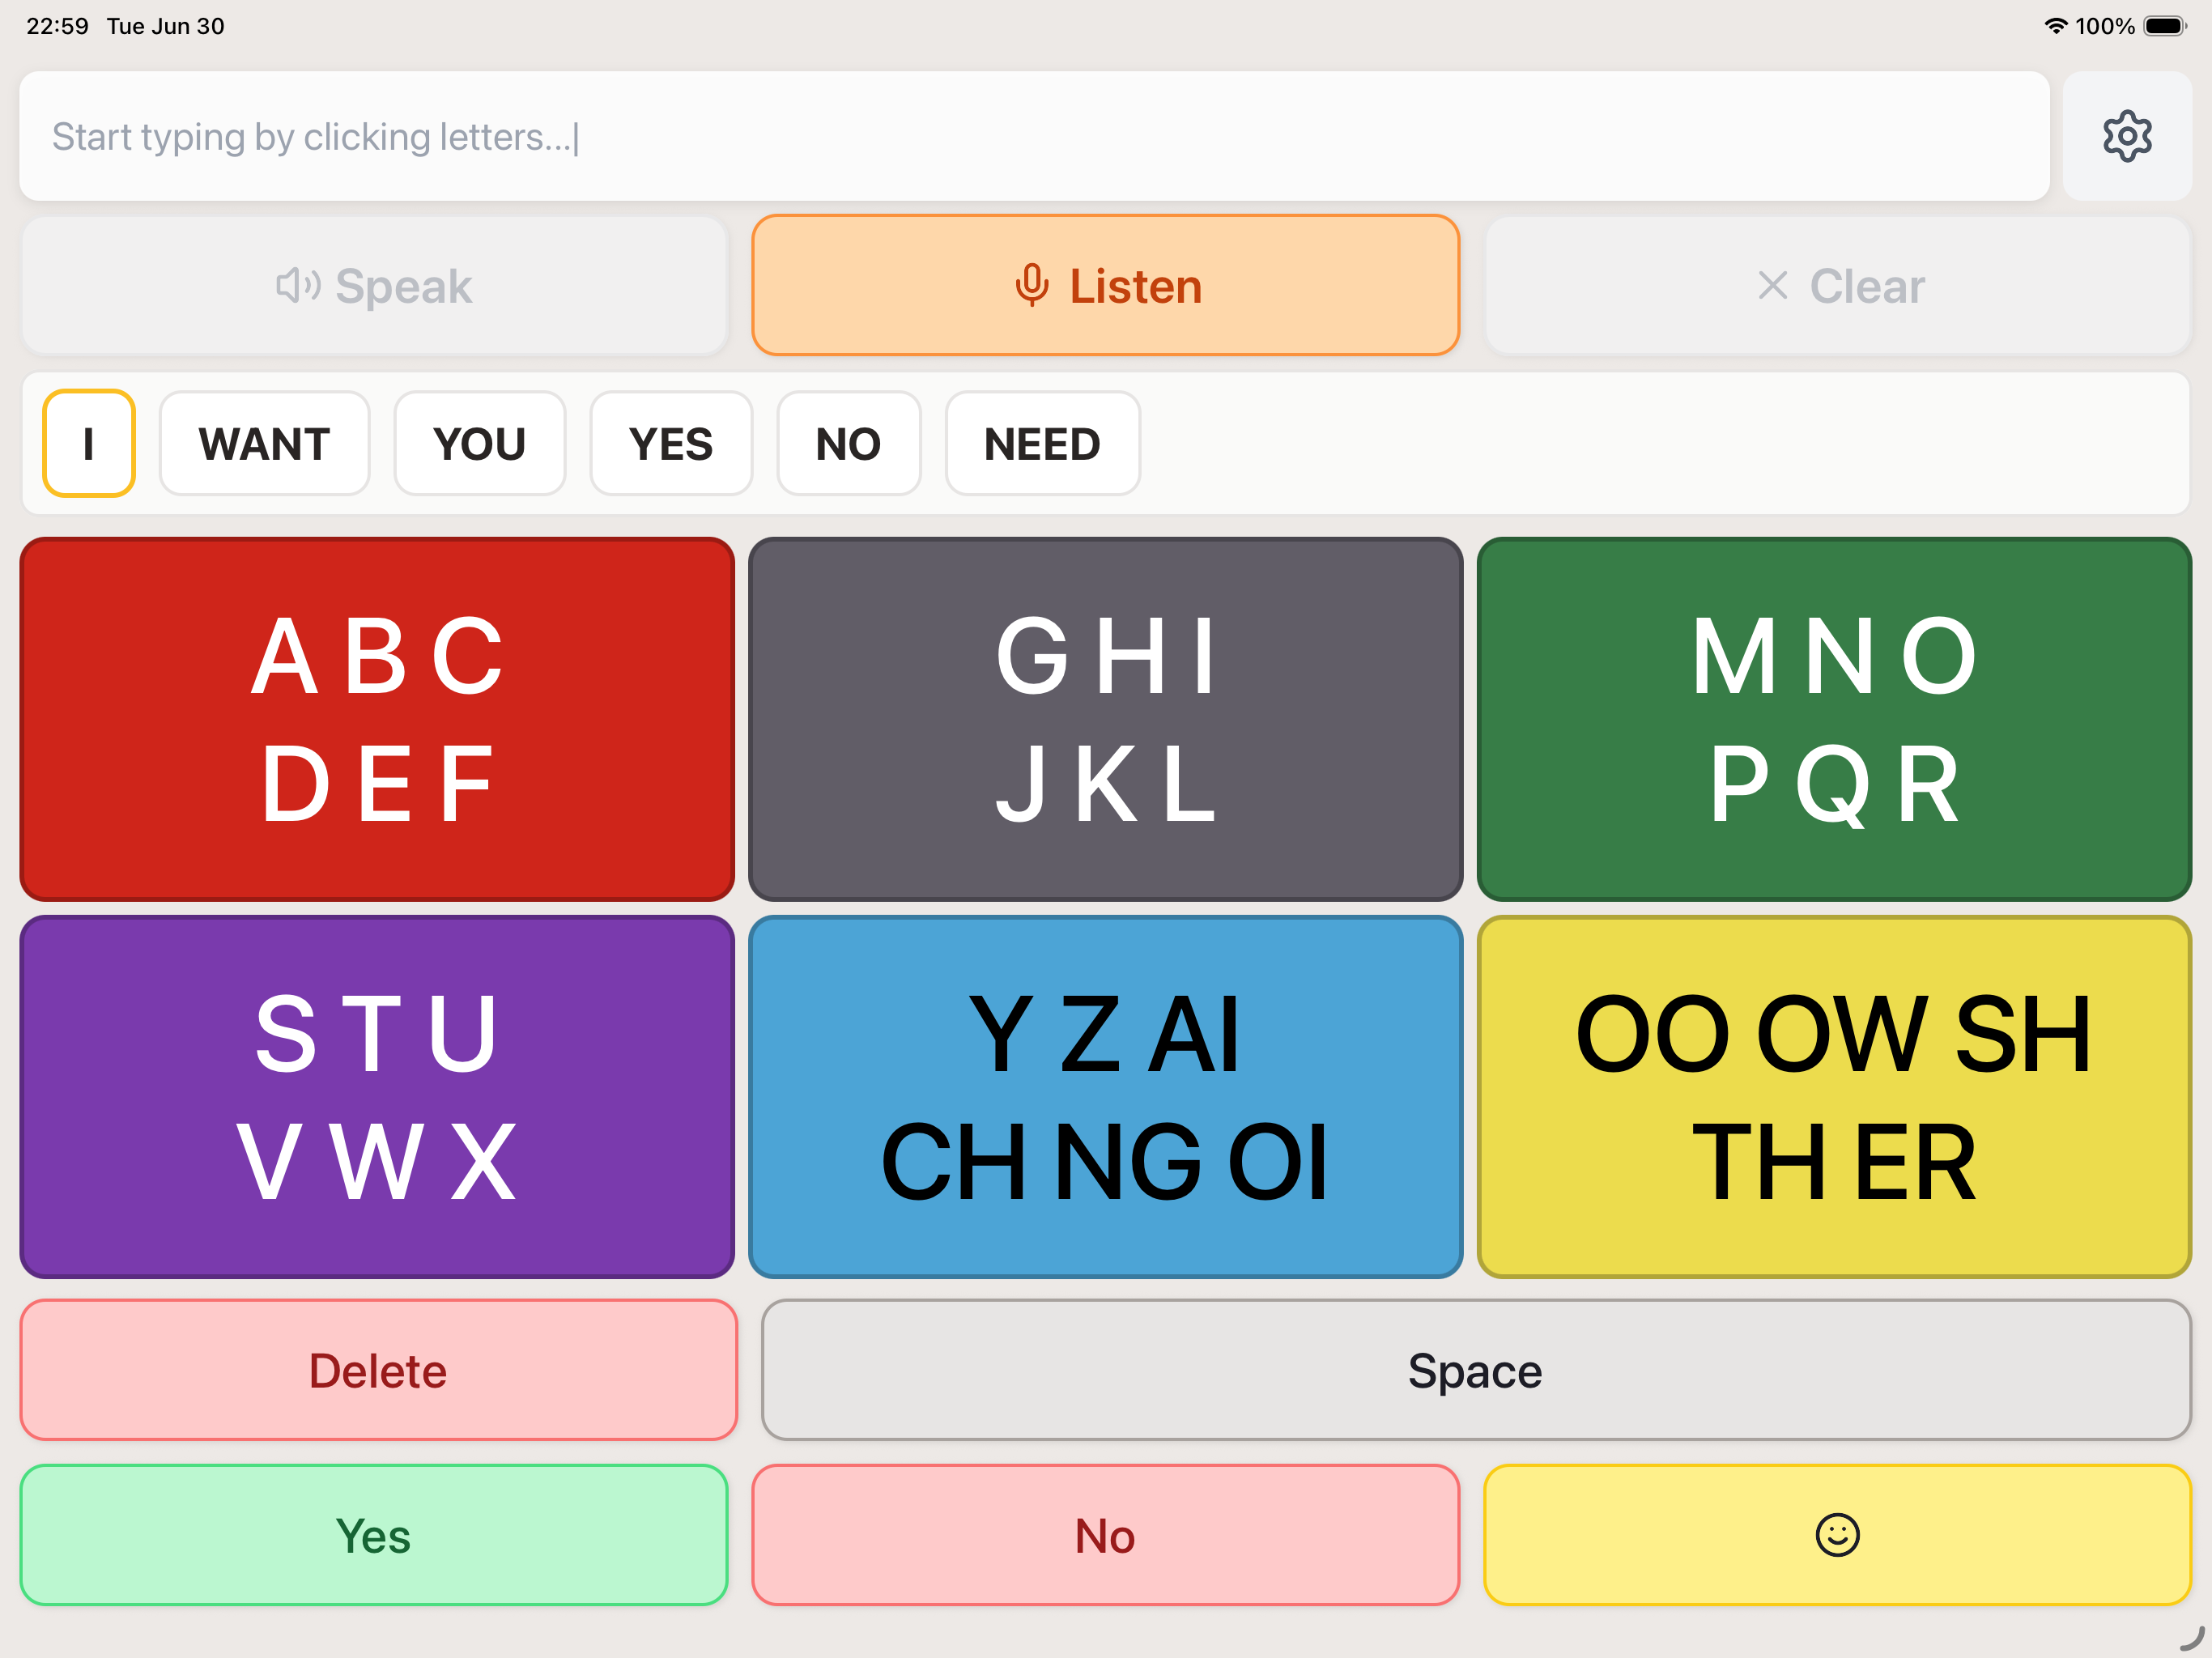This screenshot has height=1658, width=2212.
Task: Clear the typed text
Action: click(1838, 286)
